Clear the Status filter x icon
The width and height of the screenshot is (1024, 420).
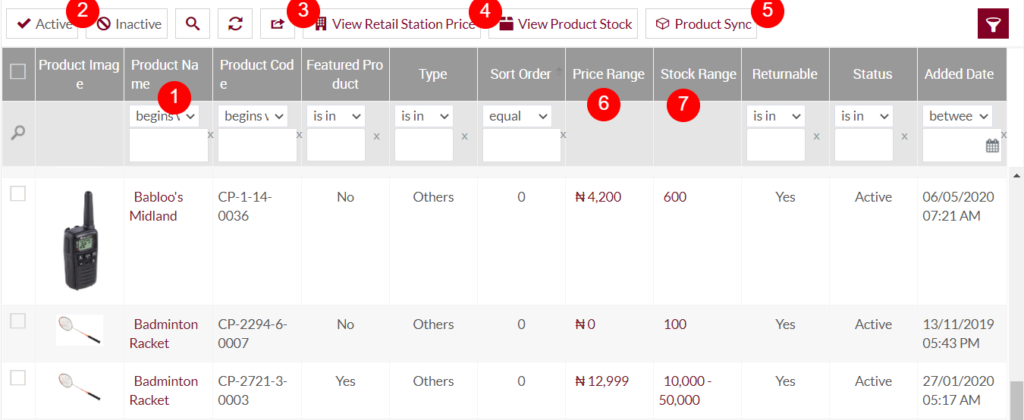point(904,135)
